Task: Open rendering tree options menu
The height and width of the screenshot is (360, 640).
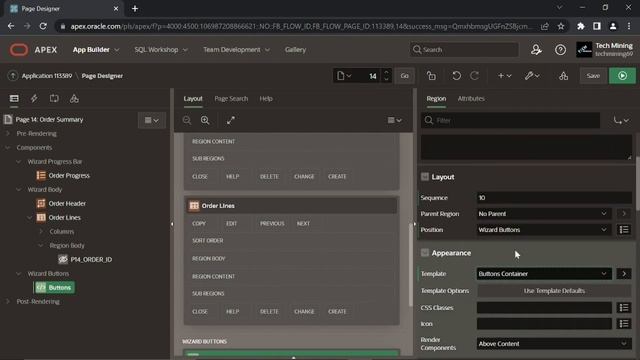Action: point(152,120)
